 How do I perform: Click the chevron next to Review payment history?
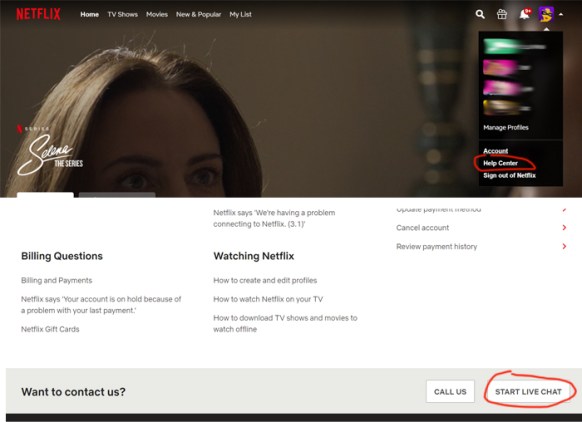tap(564, 246)
